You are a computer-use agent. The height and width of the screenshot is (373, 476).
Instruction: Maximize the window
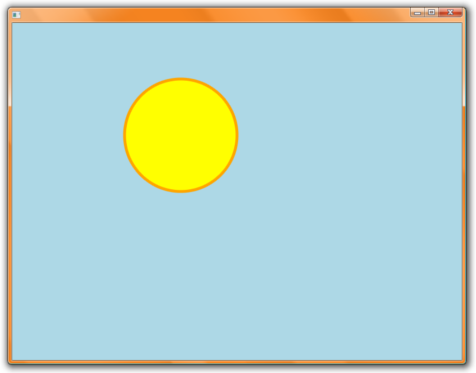click(x=431, y=12)
